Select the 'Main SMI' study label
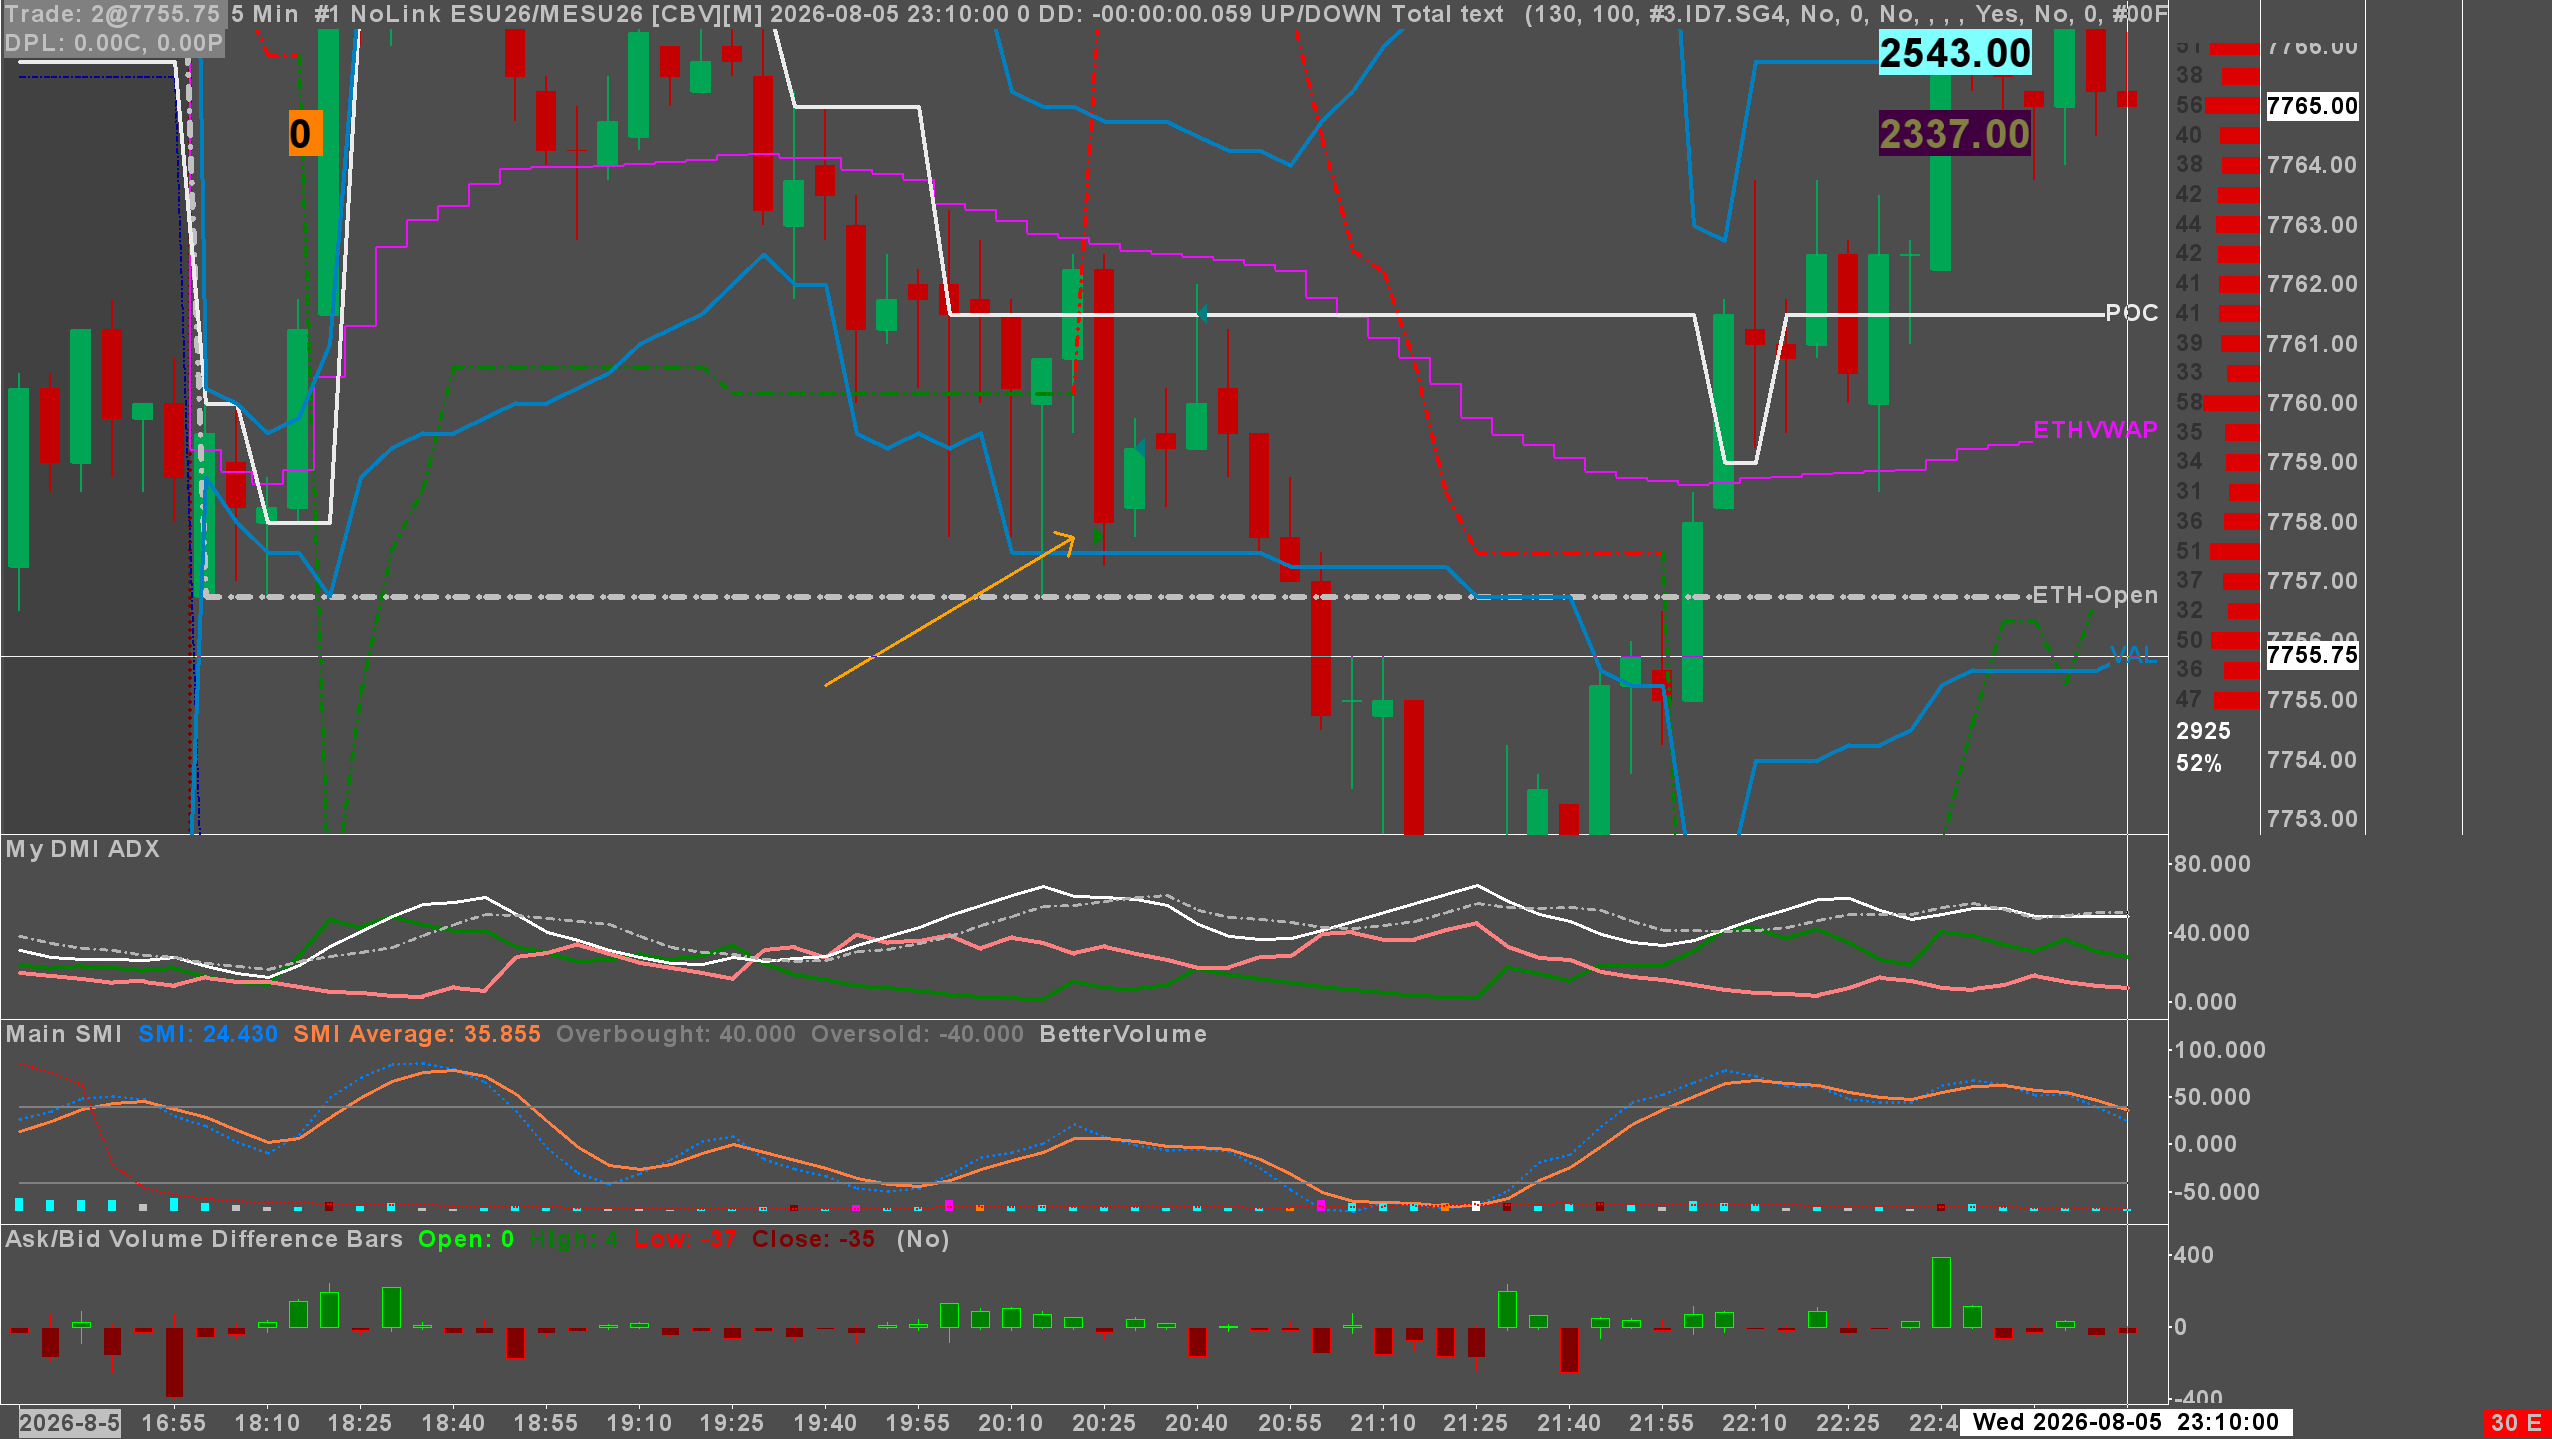The width and height of the screenshot is (2552, 1439). 64,1034
